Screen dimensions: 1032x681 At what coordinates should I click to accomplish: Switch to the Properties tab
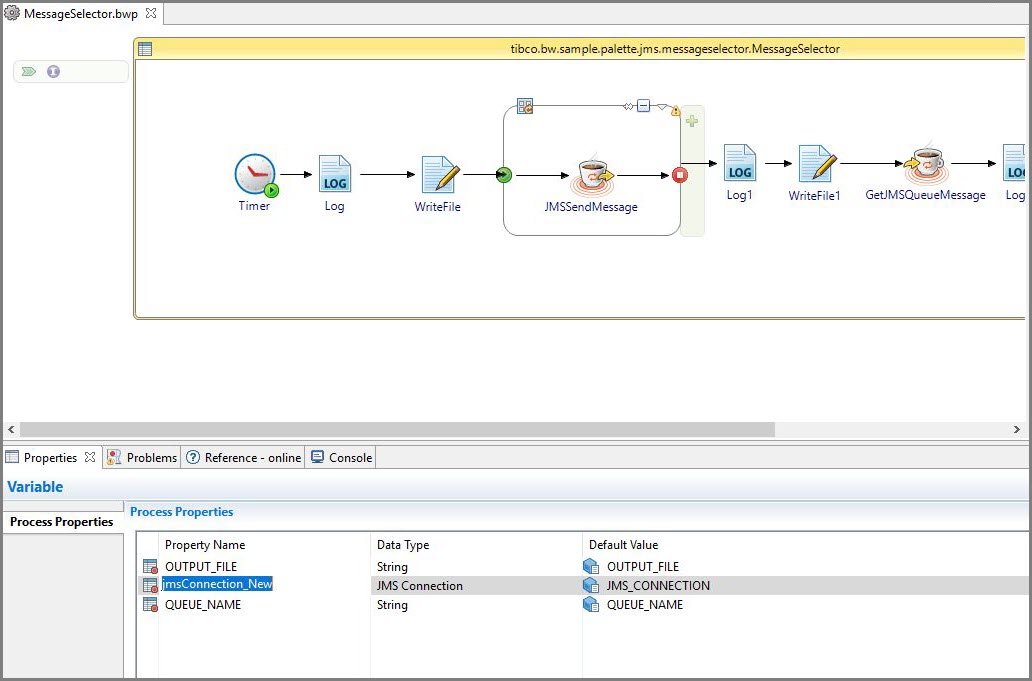coord(50,457)
